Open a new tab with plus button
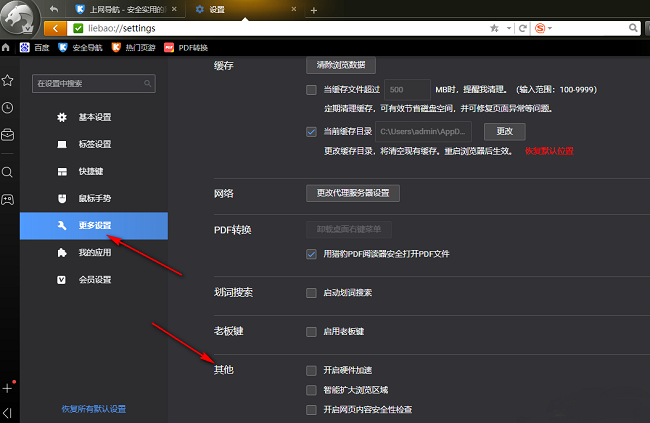This screenshot has width=650, height=423. click(314, 10)
